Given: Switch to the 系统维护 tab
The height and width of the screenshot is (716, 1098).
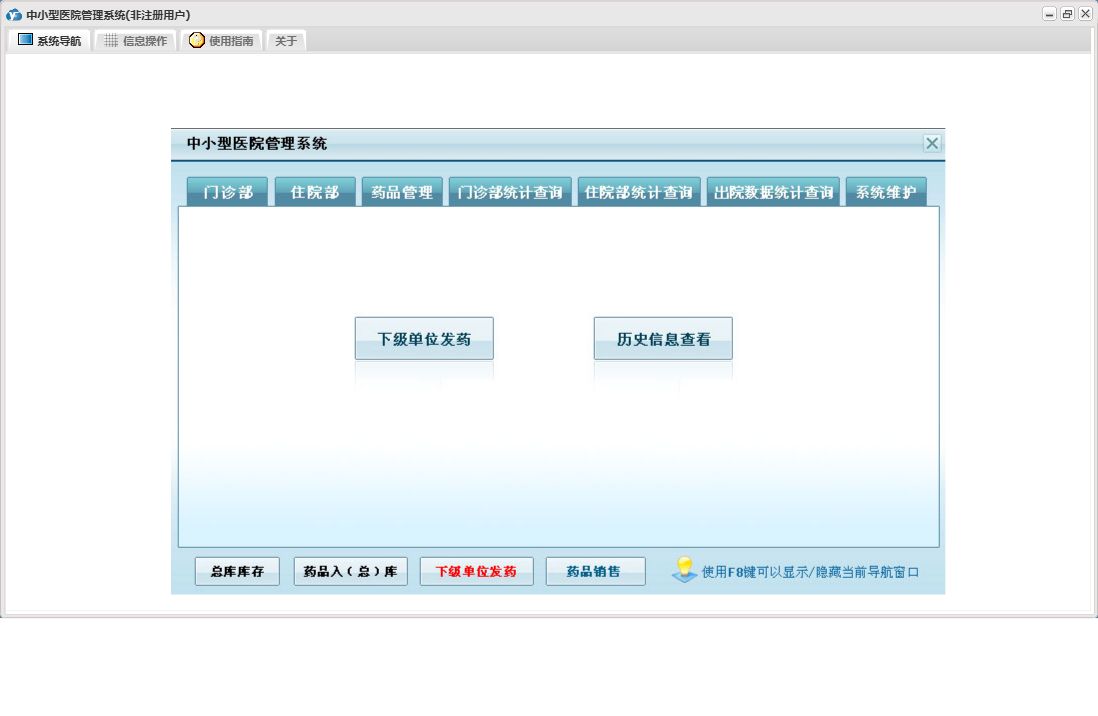Looking at the screenshot, I should click(887, 192).
